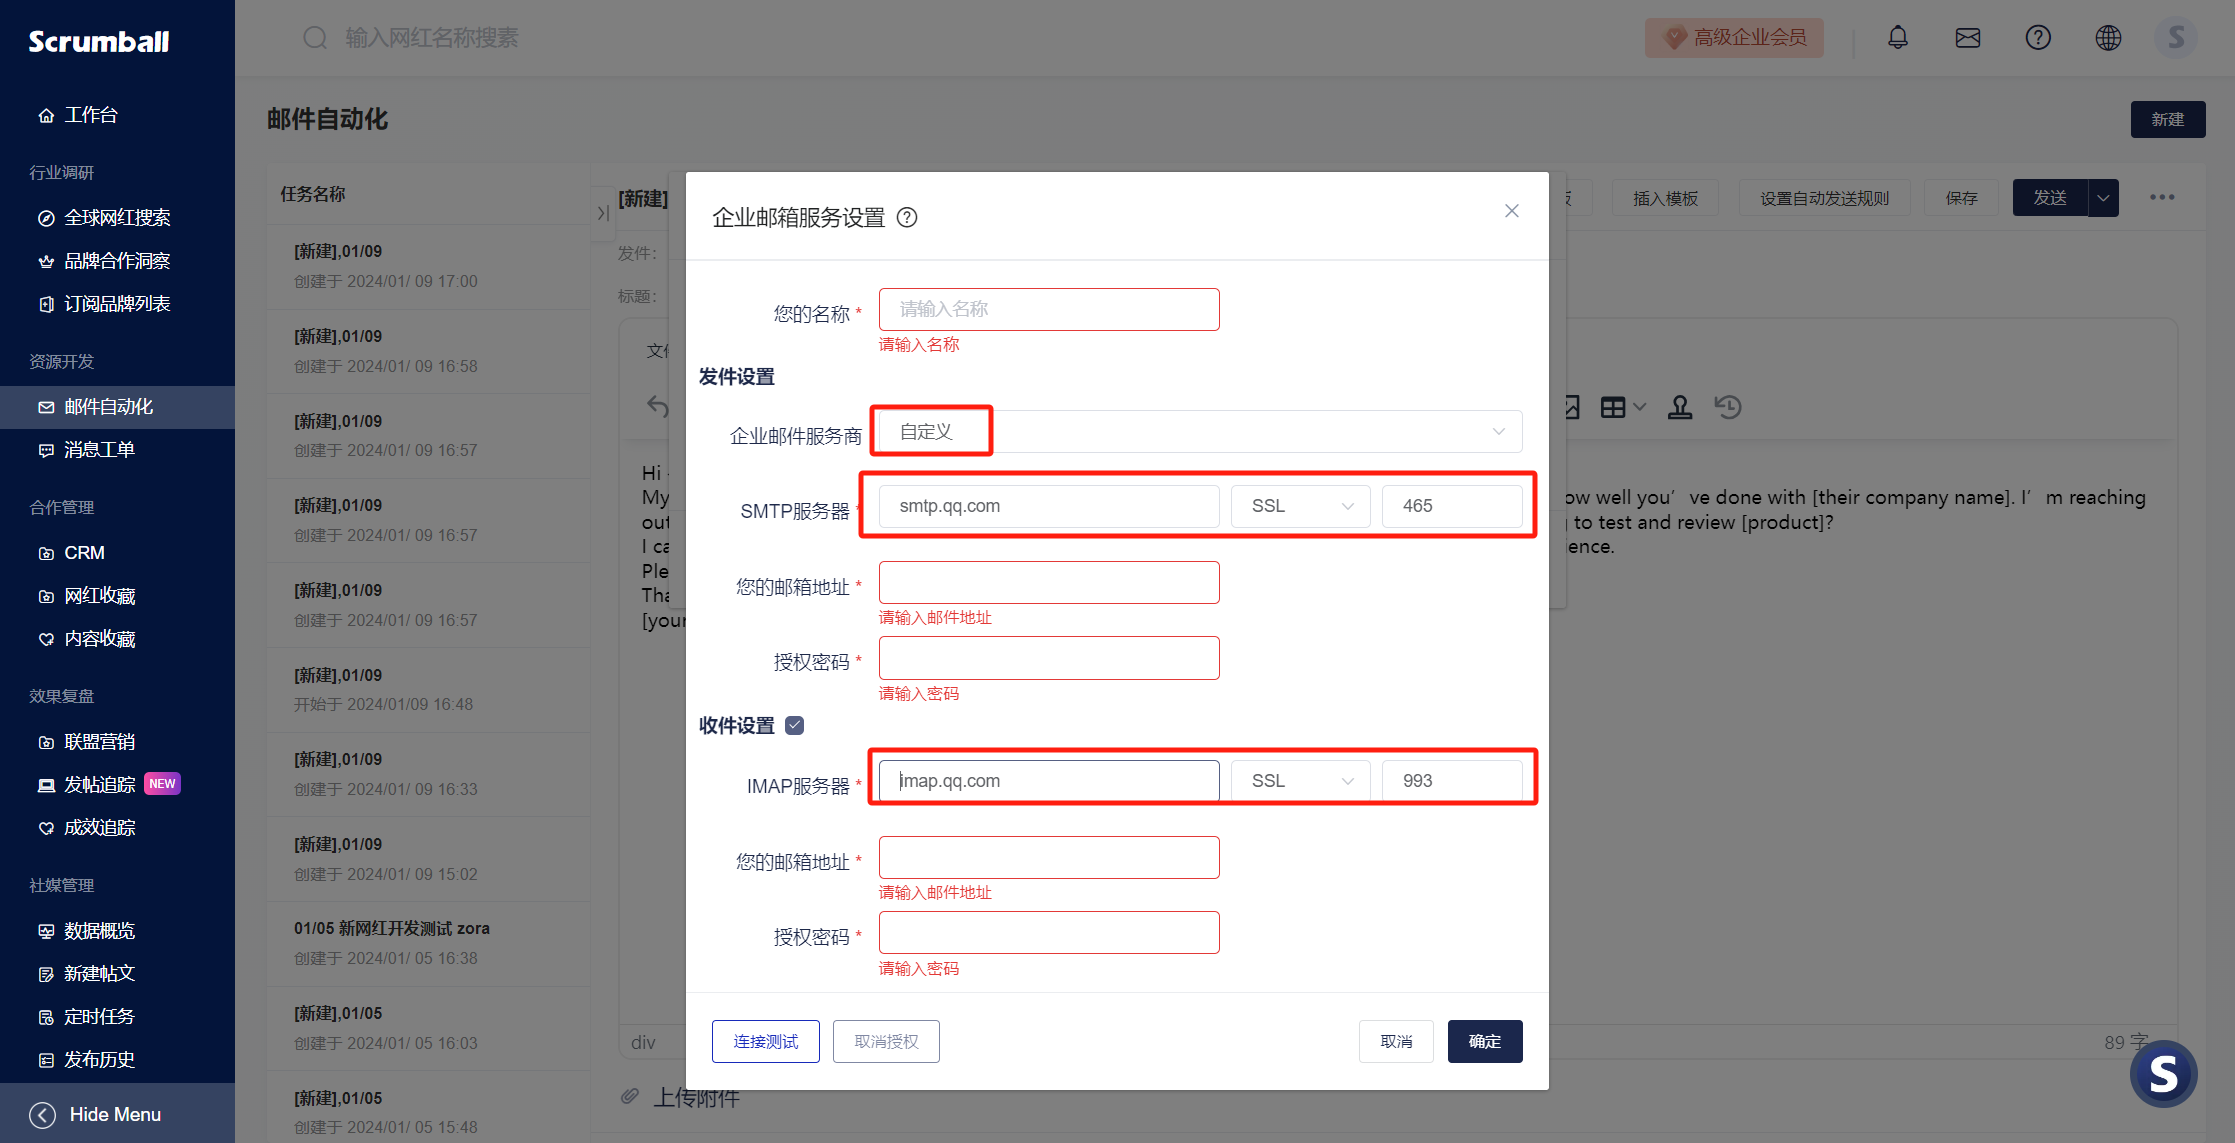Click the help icon beside 企业邮箱服务设置 title
The image size is (2235, 1143).
pos(907,217)
